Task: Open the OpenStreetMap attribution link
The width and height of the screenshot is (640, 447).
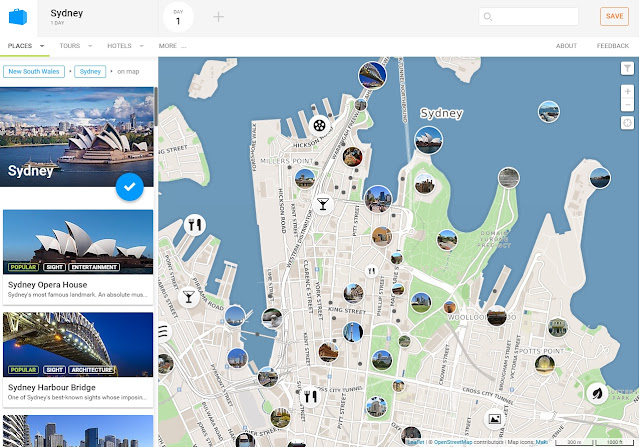Action: [453, 442]
